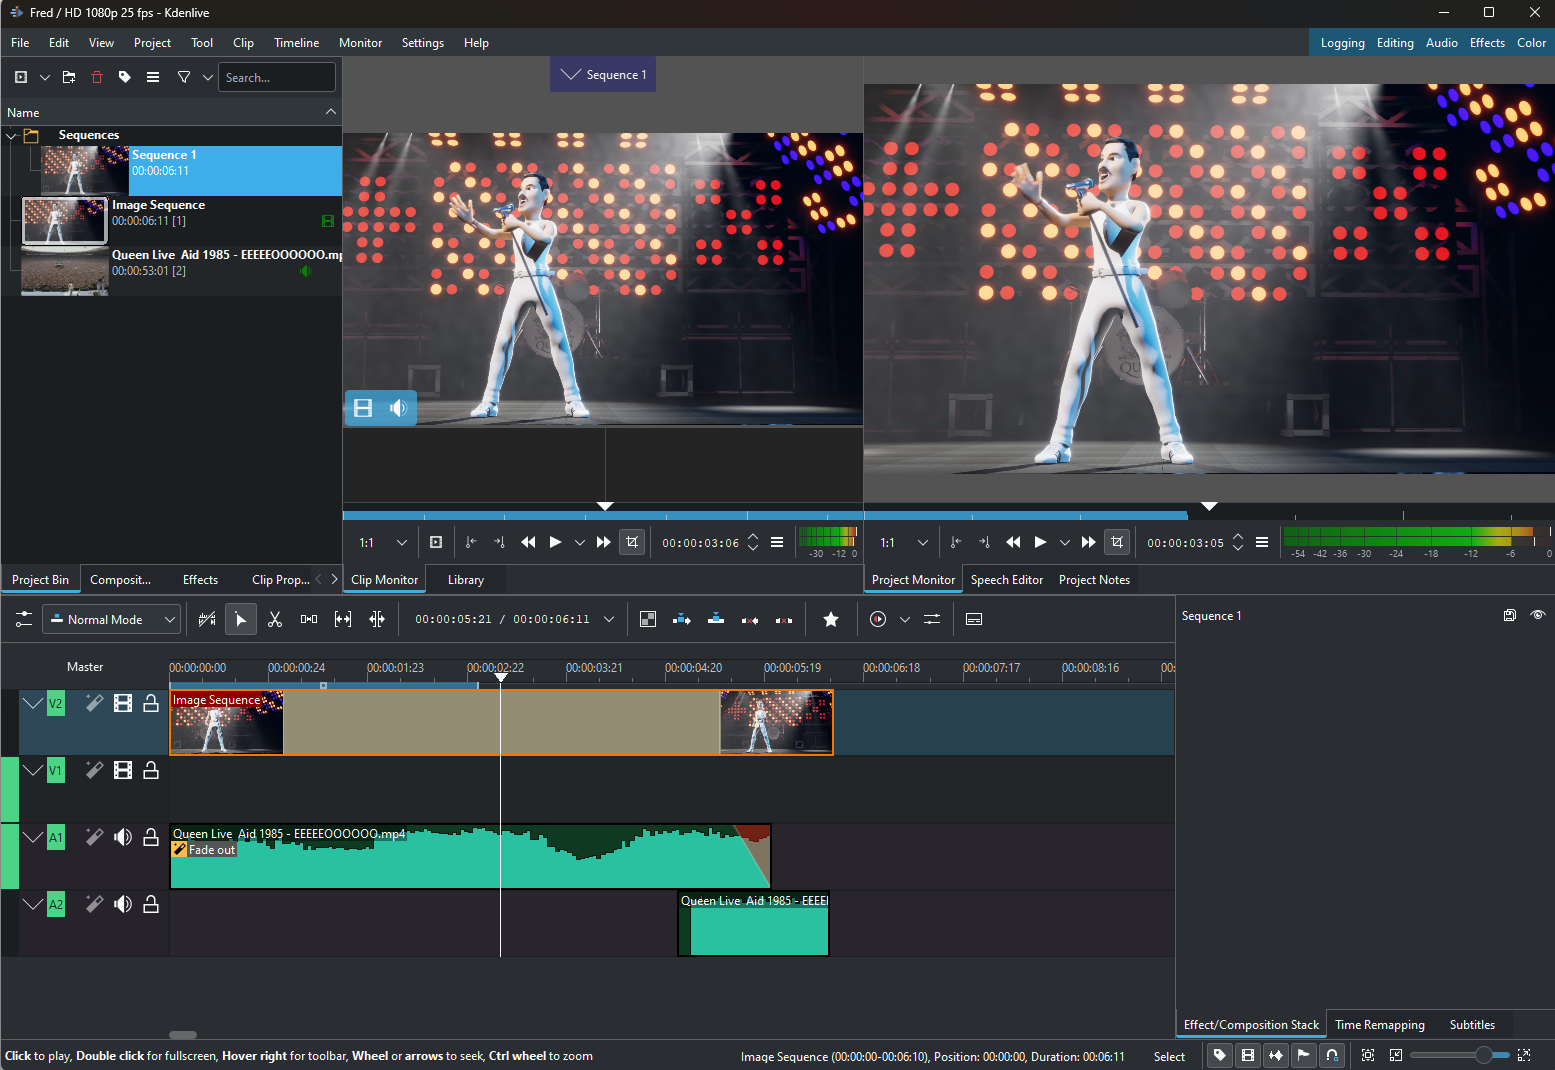Screen dimensions: 1555x1070
Task: Click the favorite effects star icon
Action: click(x=831, y=620)
